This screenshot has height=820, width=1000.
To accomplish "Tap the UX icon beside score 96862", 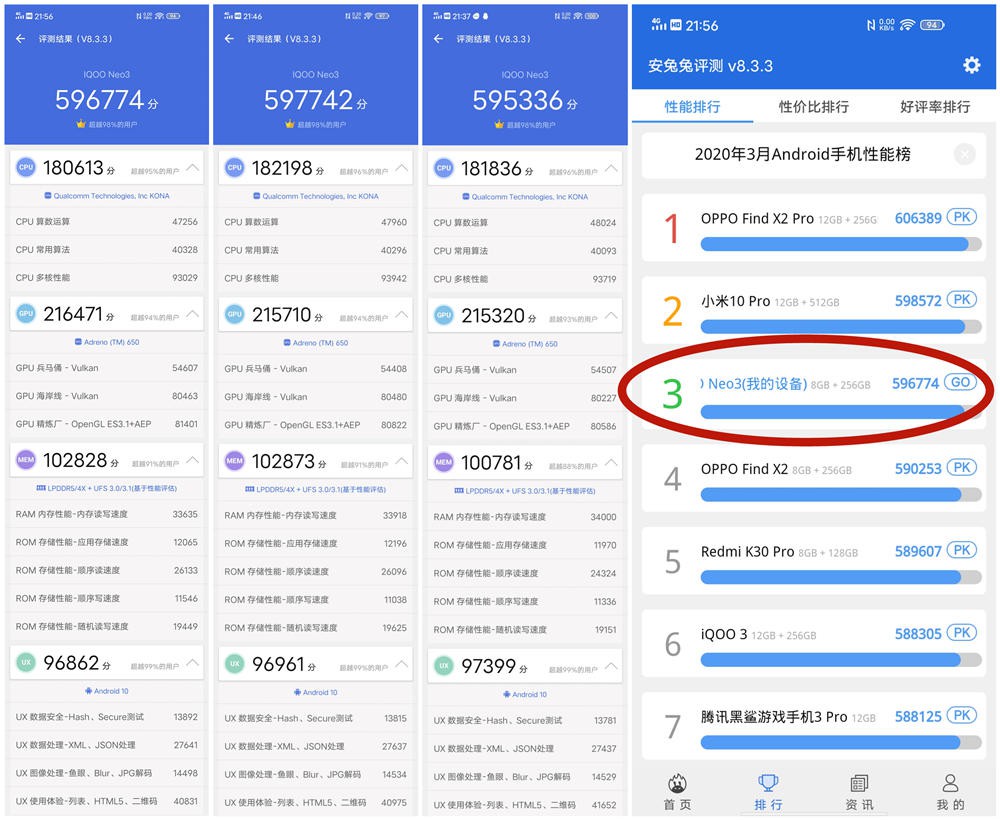I will 26,663.
